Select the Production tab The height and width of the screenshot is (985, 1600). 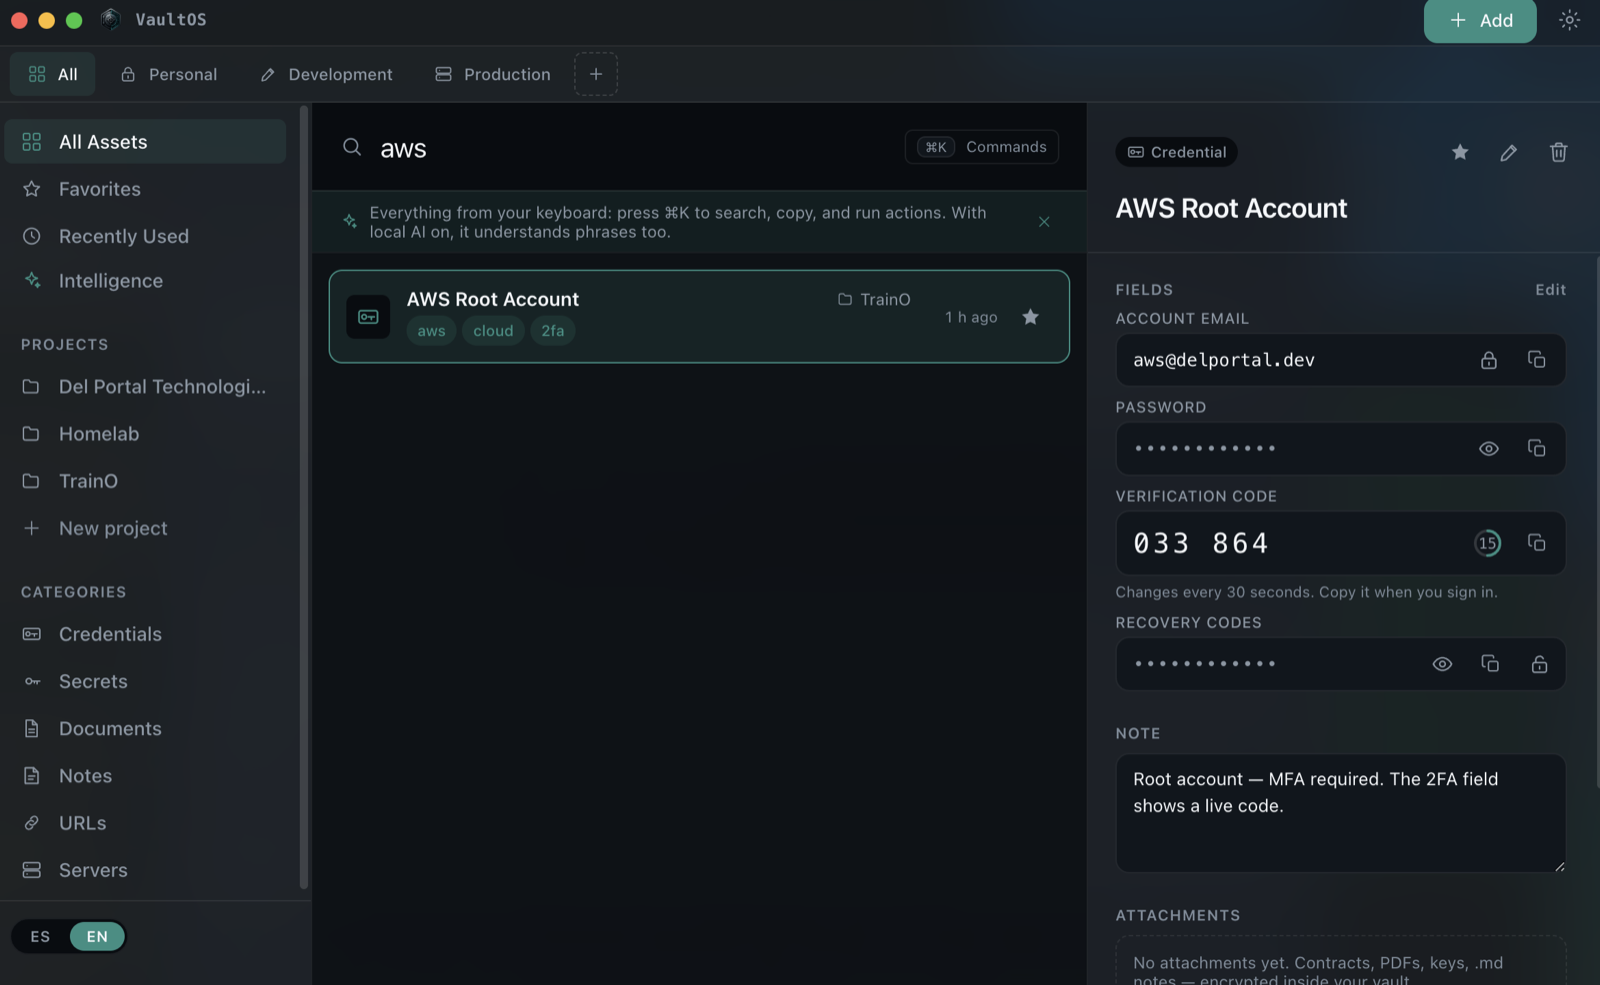point(493,74)
